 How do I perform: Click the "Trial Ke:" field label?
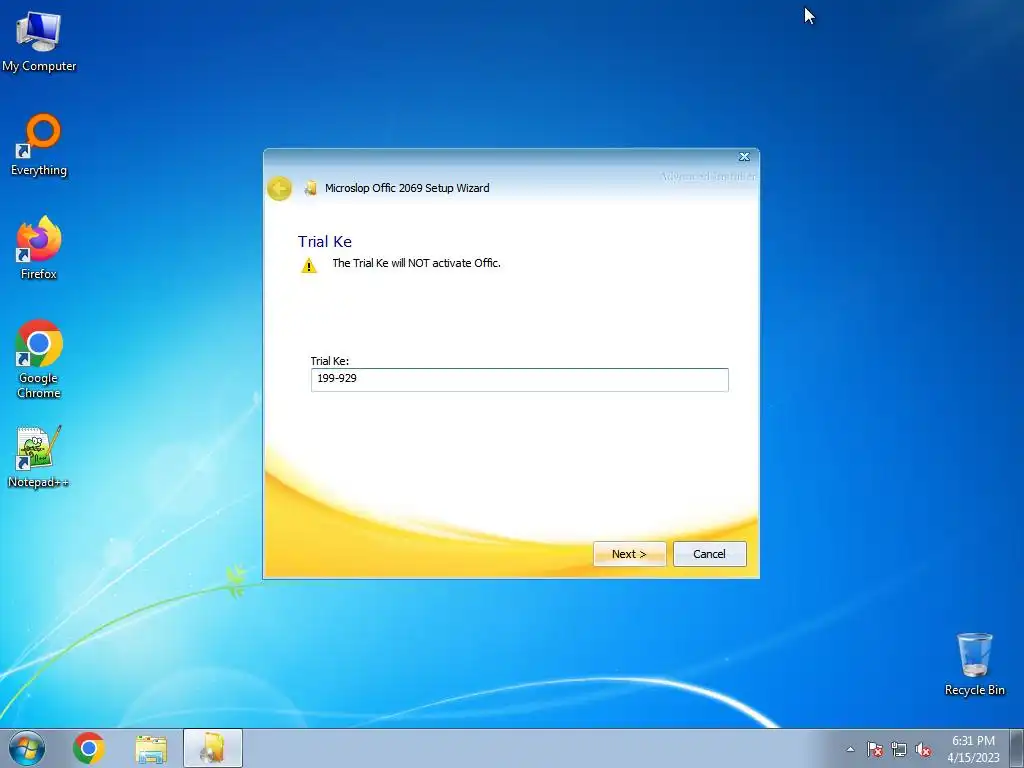pyautogui.click(x=330, y=360)
